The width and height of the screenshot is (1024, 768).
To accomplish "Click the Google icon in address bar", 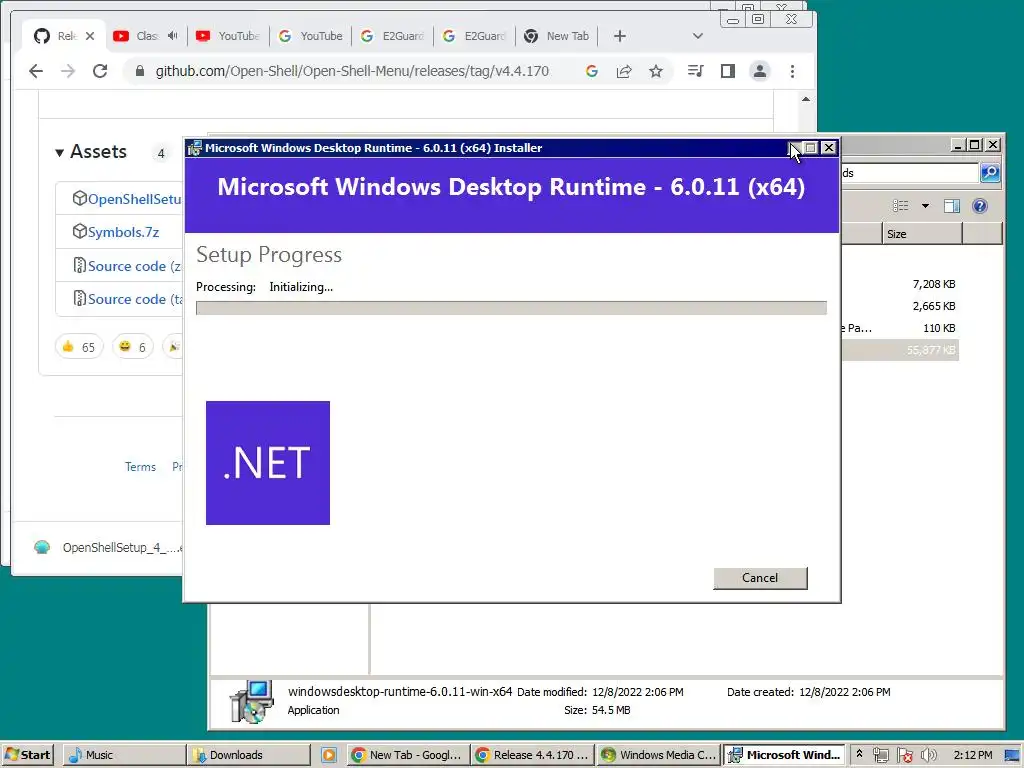I will (x=592, y=71).
